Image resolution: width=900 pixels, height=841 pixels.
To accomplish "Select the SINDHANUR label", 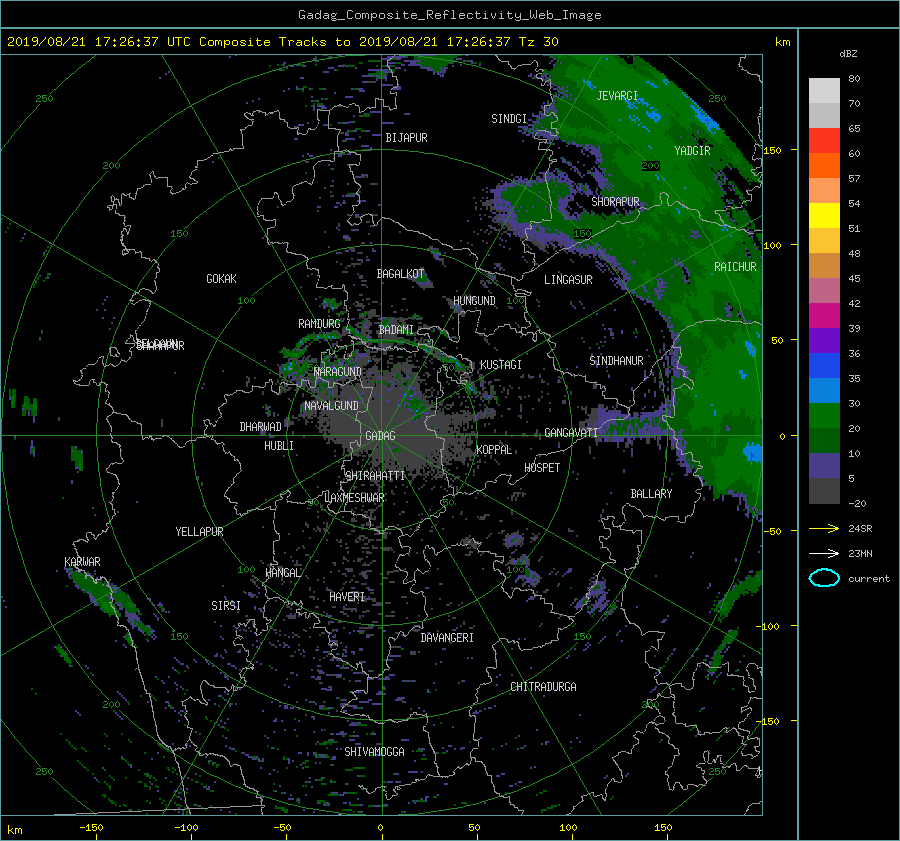I will coord(616,361).
